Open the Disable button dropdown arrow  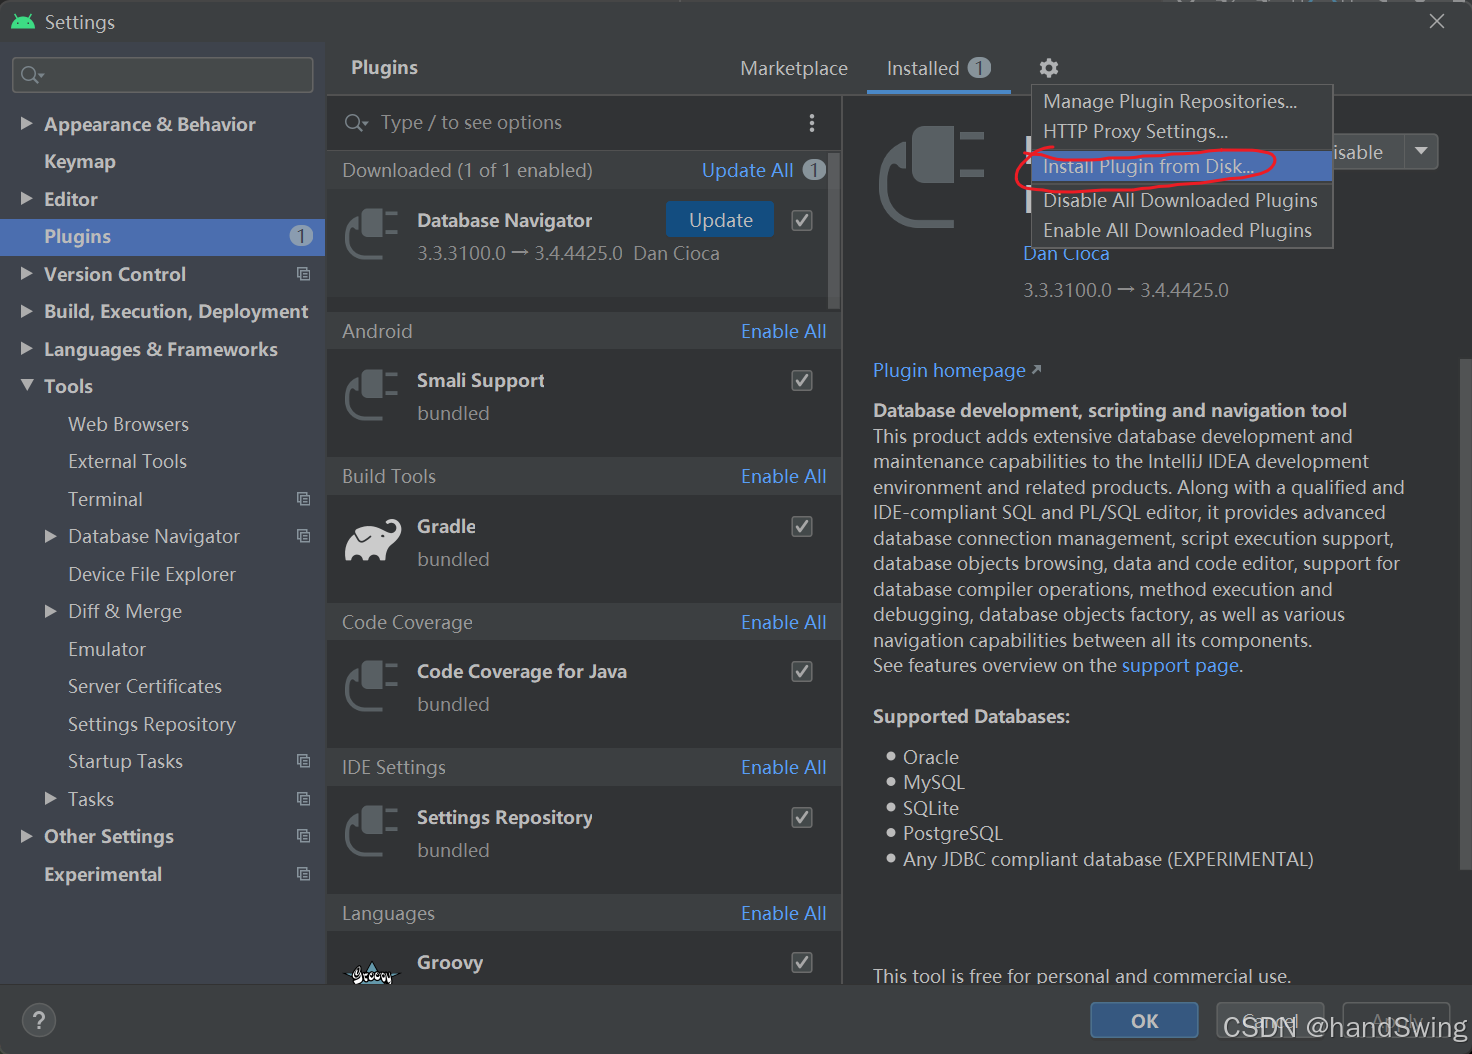click(1421, 151)
